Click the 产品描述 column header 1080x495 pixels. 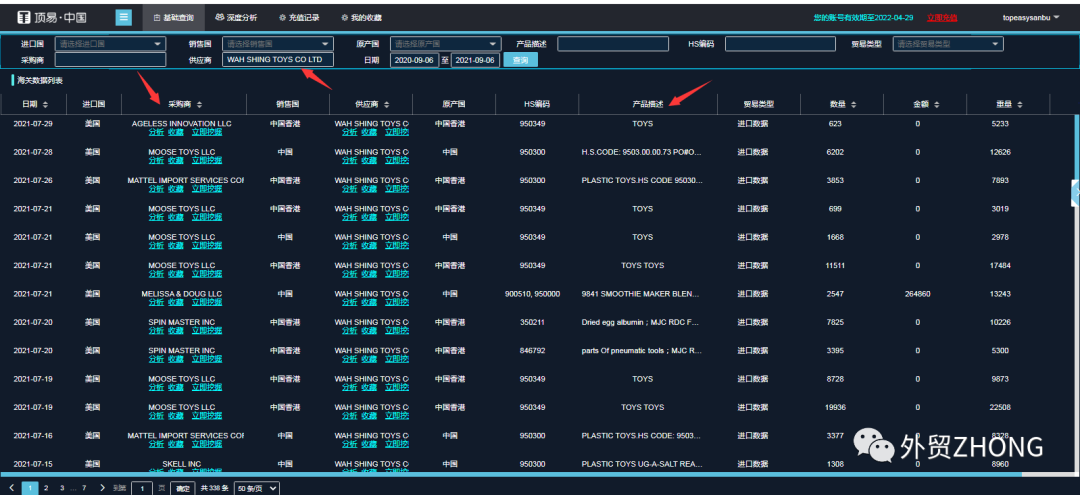tap(647, 105)
